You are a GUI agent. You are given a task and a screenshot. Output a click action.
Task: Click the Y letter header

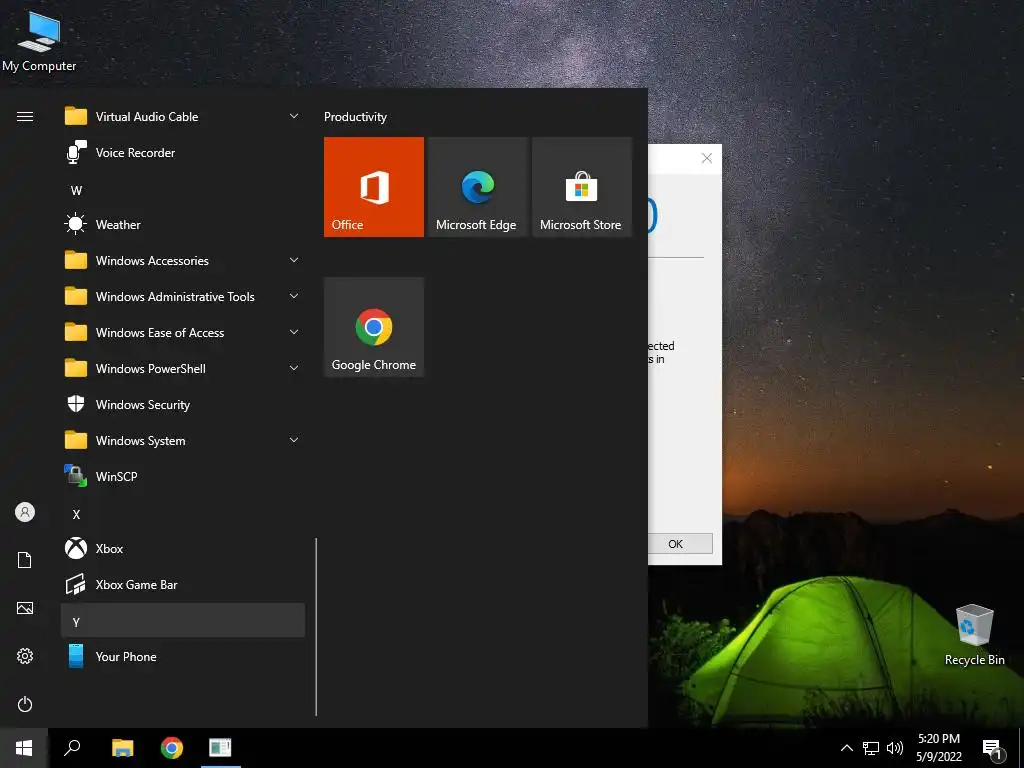pyautogui.click(x=183, y=621)
